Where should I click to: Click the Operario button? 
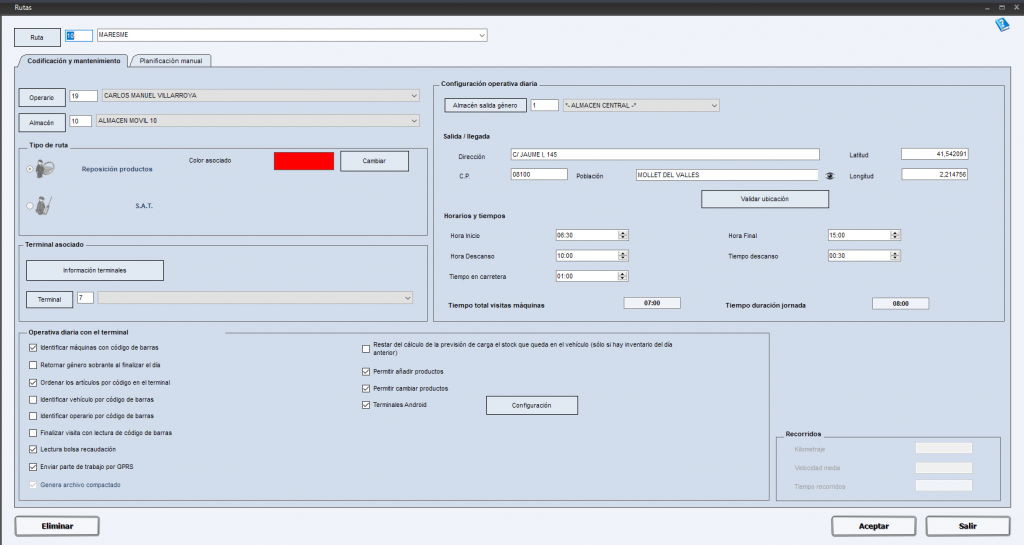click(42, 97)
